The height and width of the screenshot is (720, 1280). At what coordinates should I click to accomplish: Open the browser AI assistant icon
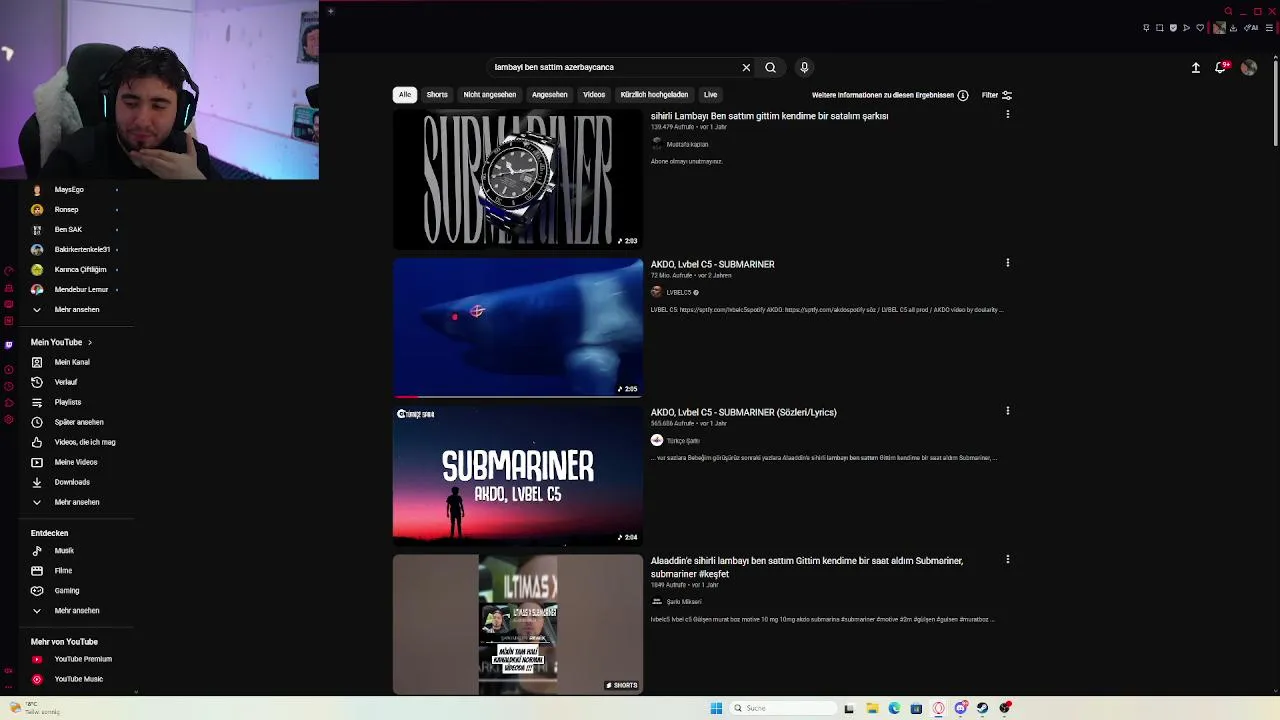[1251, 28]
